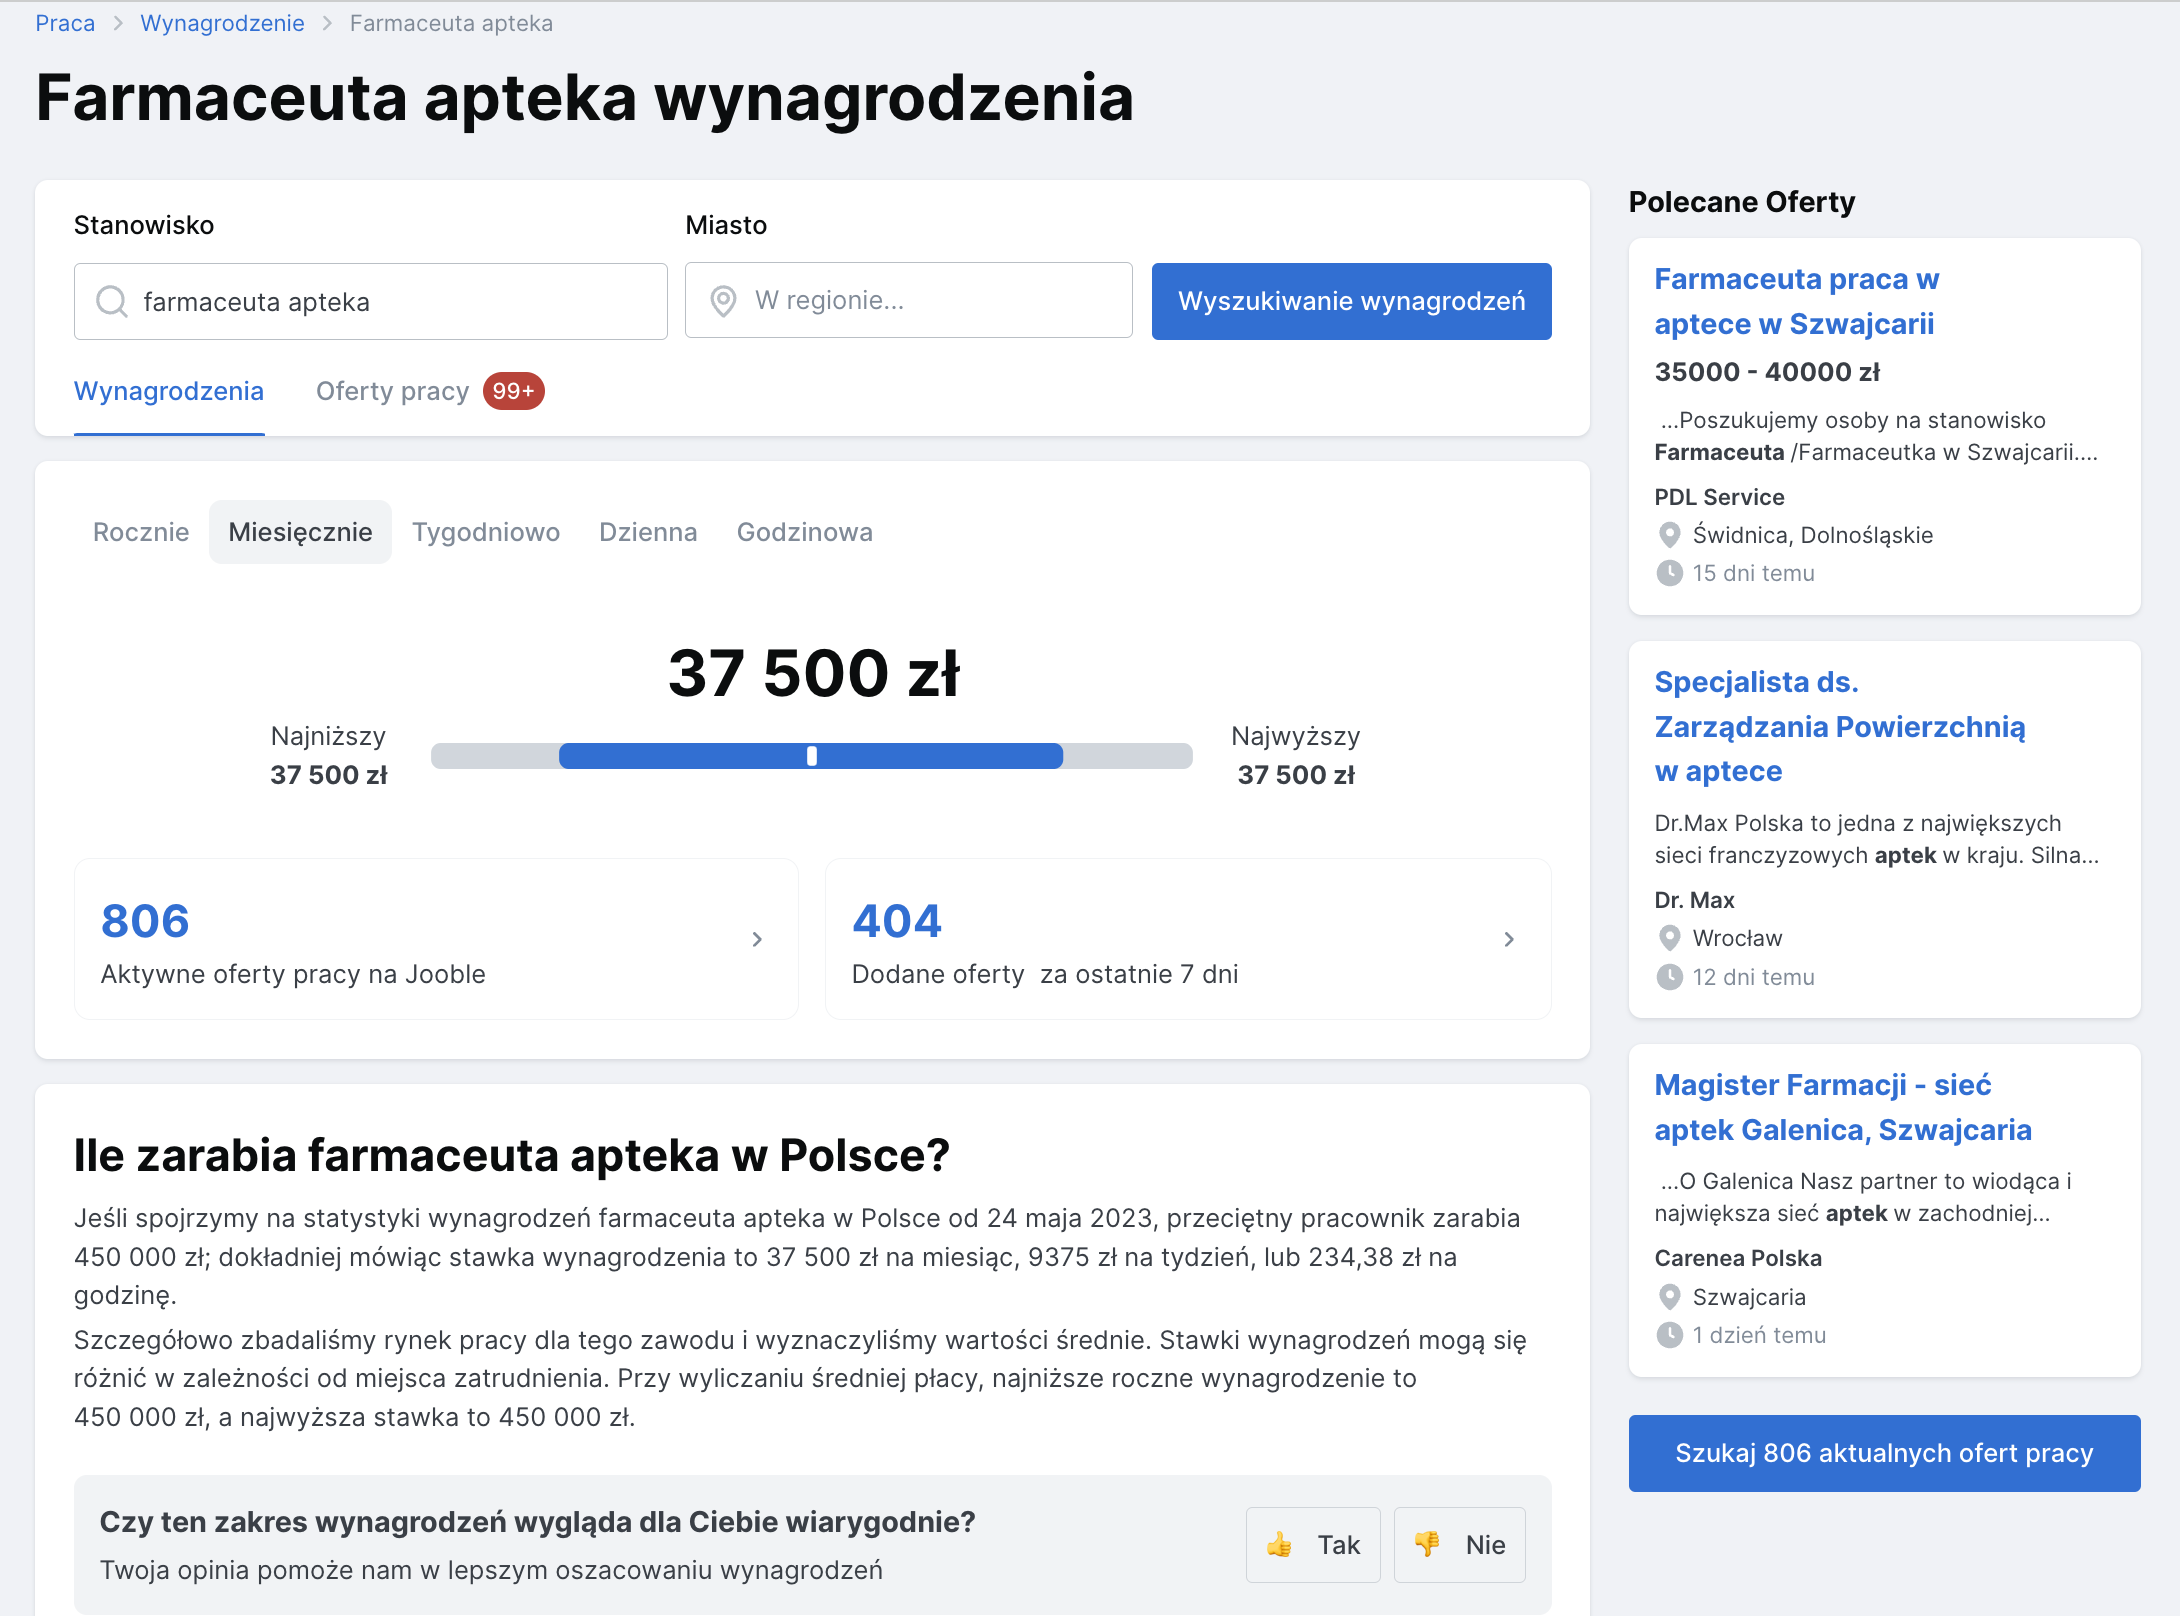Click clock icon beside 15 dni temu
Screen dimensions: 2180x1616
(1669, 573)
